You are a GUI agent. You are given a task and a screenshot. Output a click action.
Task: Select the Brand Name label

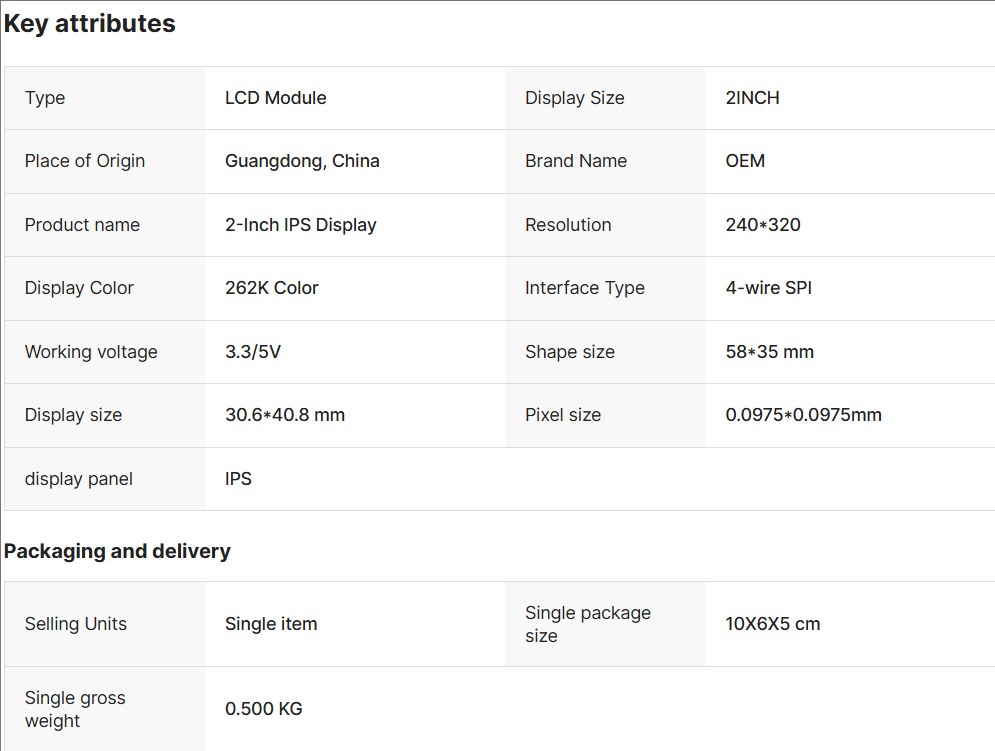click(x=576, y=161)
